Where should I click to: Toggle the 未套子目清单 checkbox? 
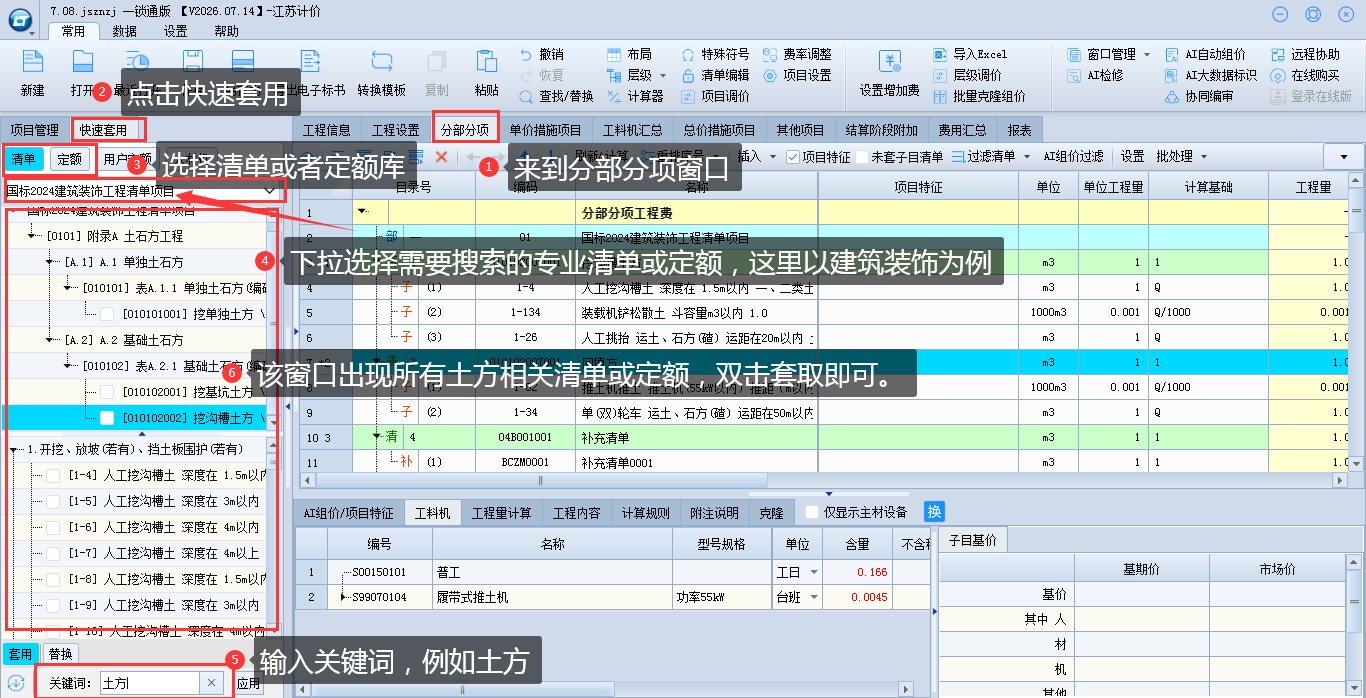(x=862, y=157)
